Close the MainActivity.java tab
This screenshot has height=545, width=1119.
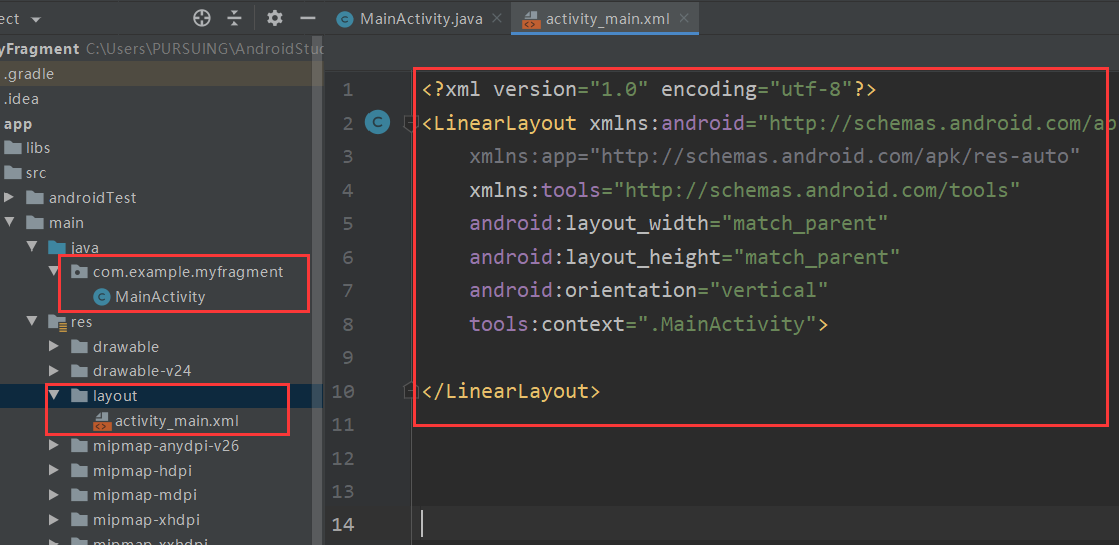click(497, 19)
